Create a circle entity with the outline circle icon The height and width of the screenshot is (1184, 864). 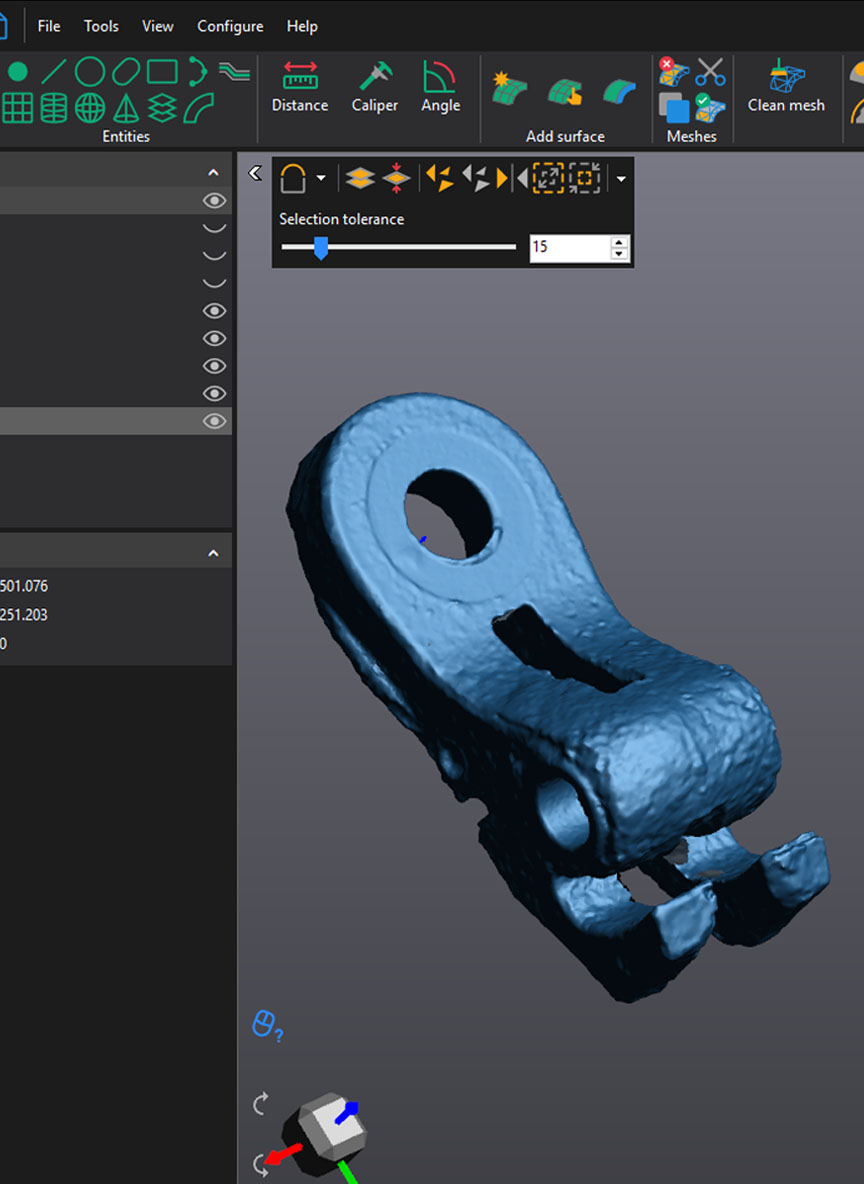point(90,72)
